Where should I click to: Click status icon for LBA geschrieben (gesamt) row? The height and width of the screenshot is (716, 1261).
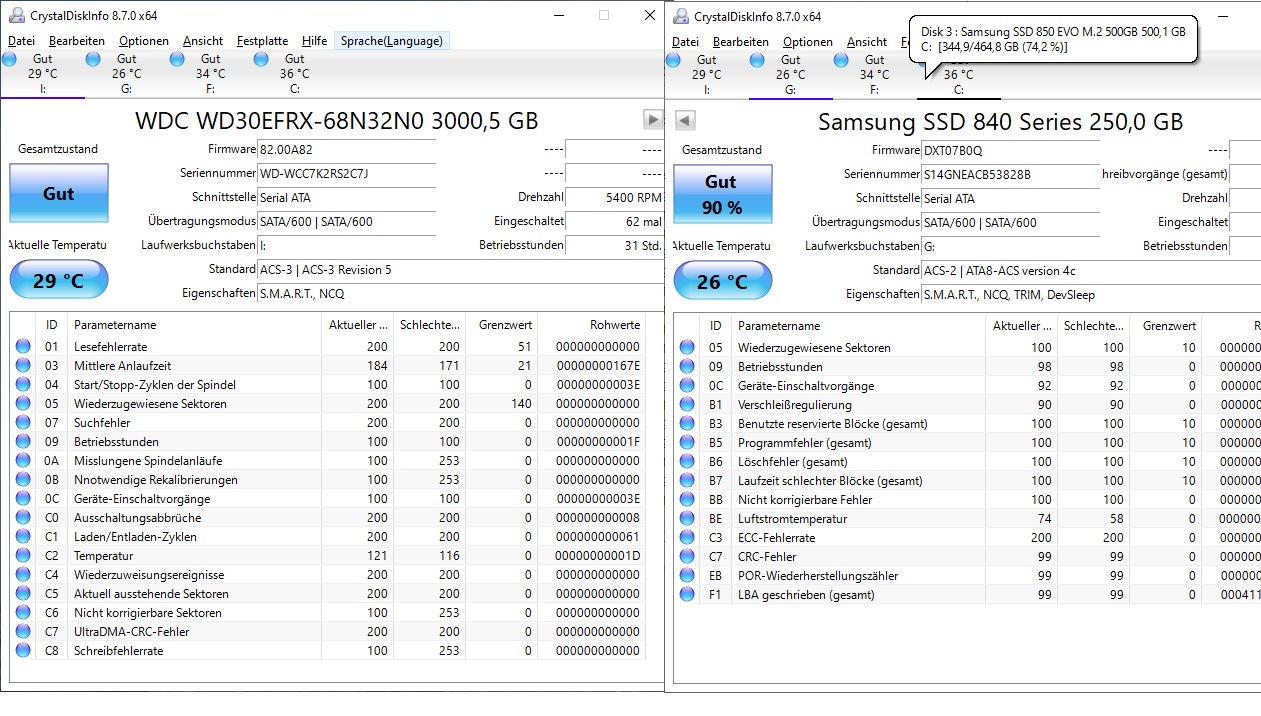coord(687,595)
